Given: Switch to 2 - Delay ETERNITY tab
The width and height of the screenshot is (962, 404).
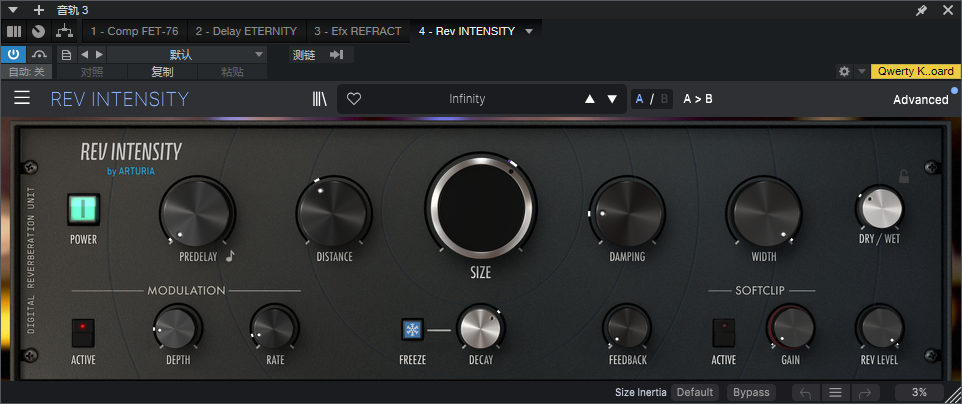Looking at the screenshot, I should (246, 31).
